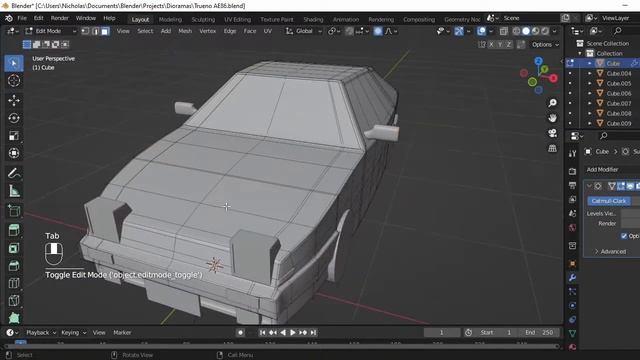Viewport: 640px width, 360px height.
Task: Toggle the Optimal Display checkbox
Action: point(624,236)
